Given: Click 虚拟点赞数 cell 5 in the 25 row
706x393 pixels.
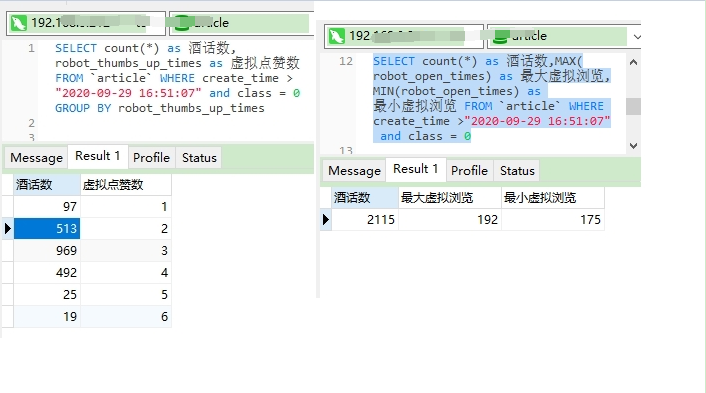Looking at the screenshot, I should coord(126,295).
